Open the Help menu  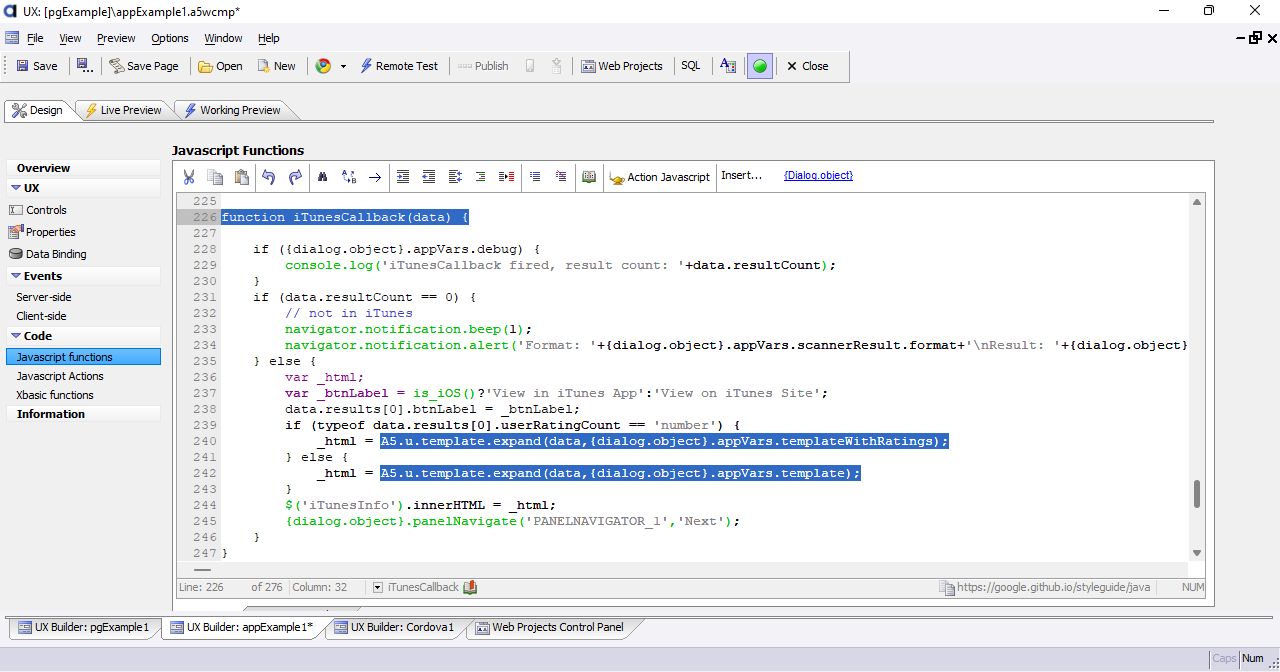point(269,38)
